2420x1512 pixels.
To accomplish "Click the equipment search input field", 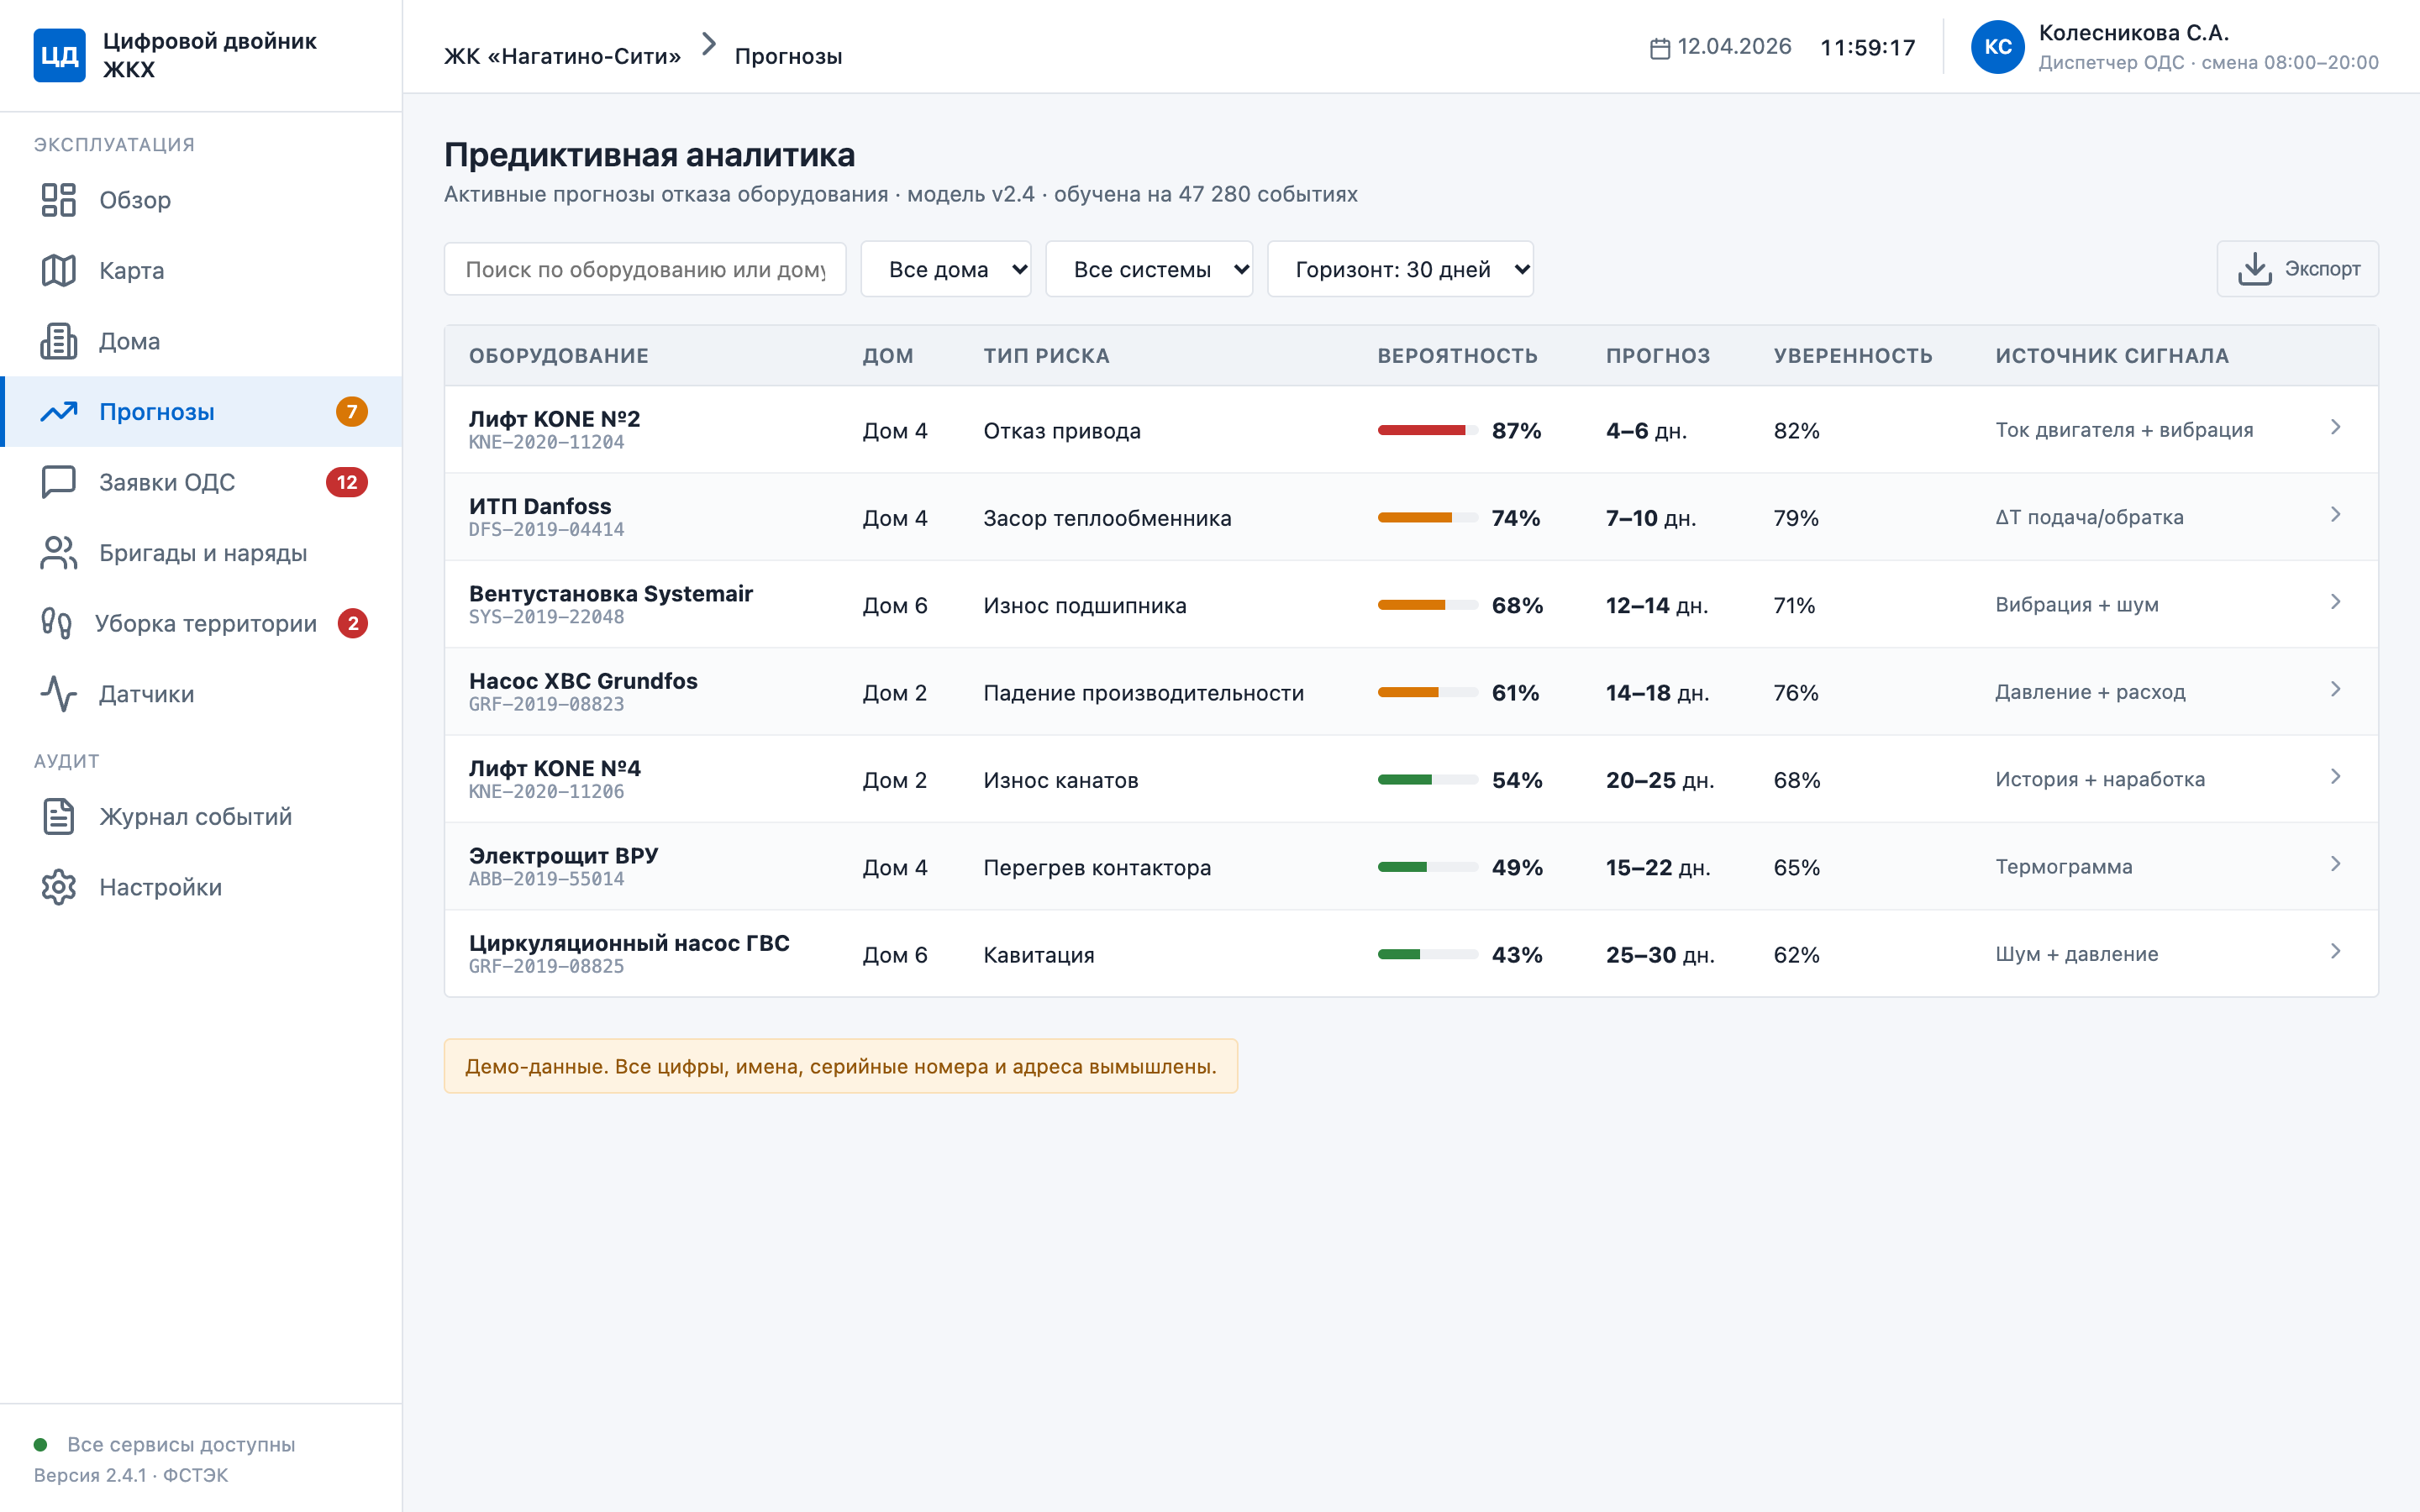I will tap(645, 269).
